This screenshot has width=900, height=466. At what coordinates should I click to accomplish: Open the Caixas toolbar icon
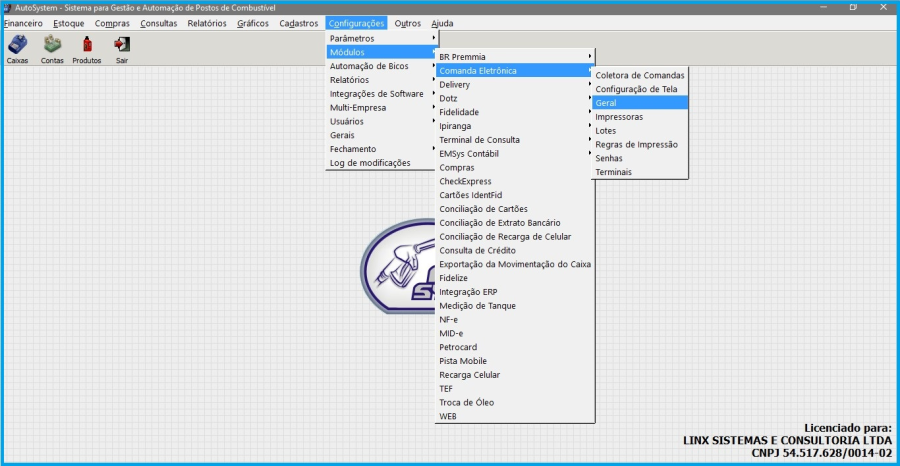coord(17,49)
